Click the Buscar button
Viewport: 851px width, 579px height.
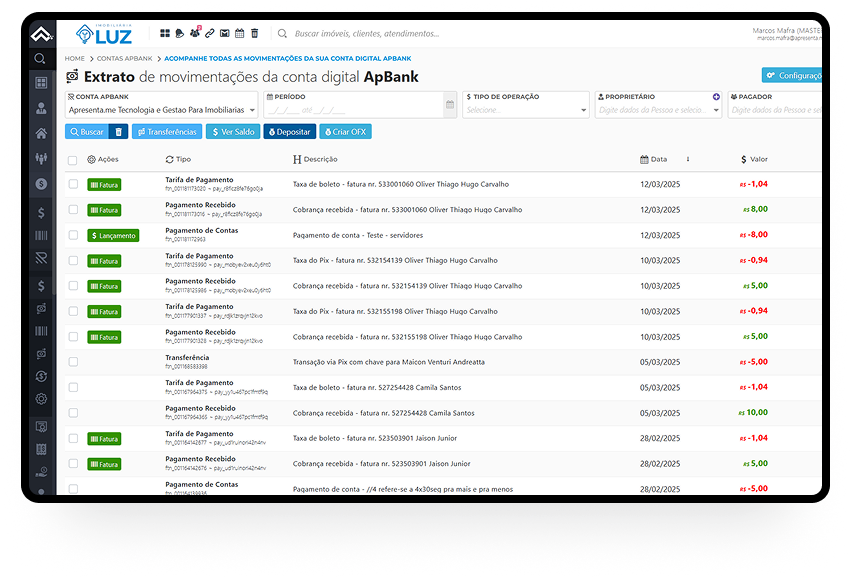click(87, 132)
